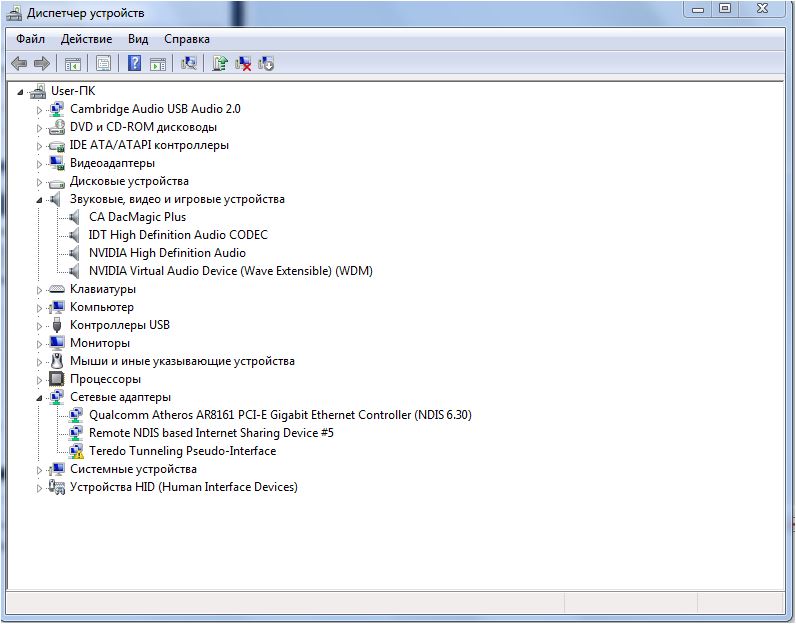Open Properties via toolbar sheet icon

coord(103,64)
